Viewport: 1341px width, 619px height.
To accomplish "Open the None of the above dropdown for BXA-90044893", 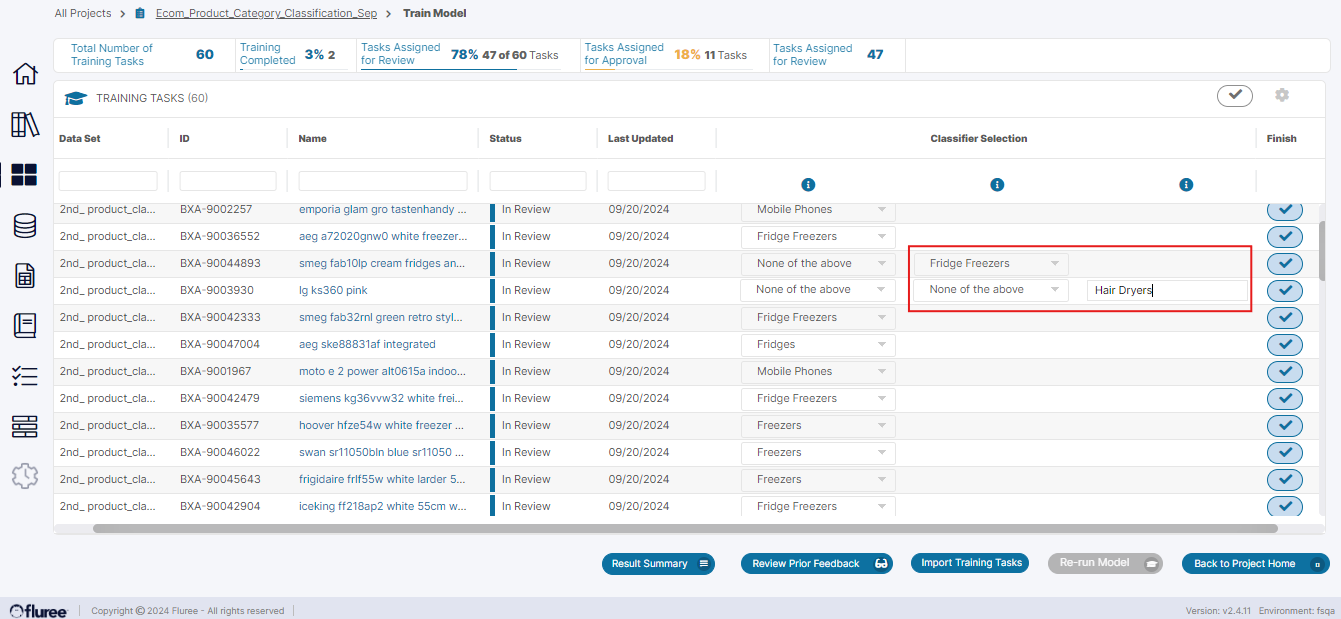I will click(x=817, y=263).
